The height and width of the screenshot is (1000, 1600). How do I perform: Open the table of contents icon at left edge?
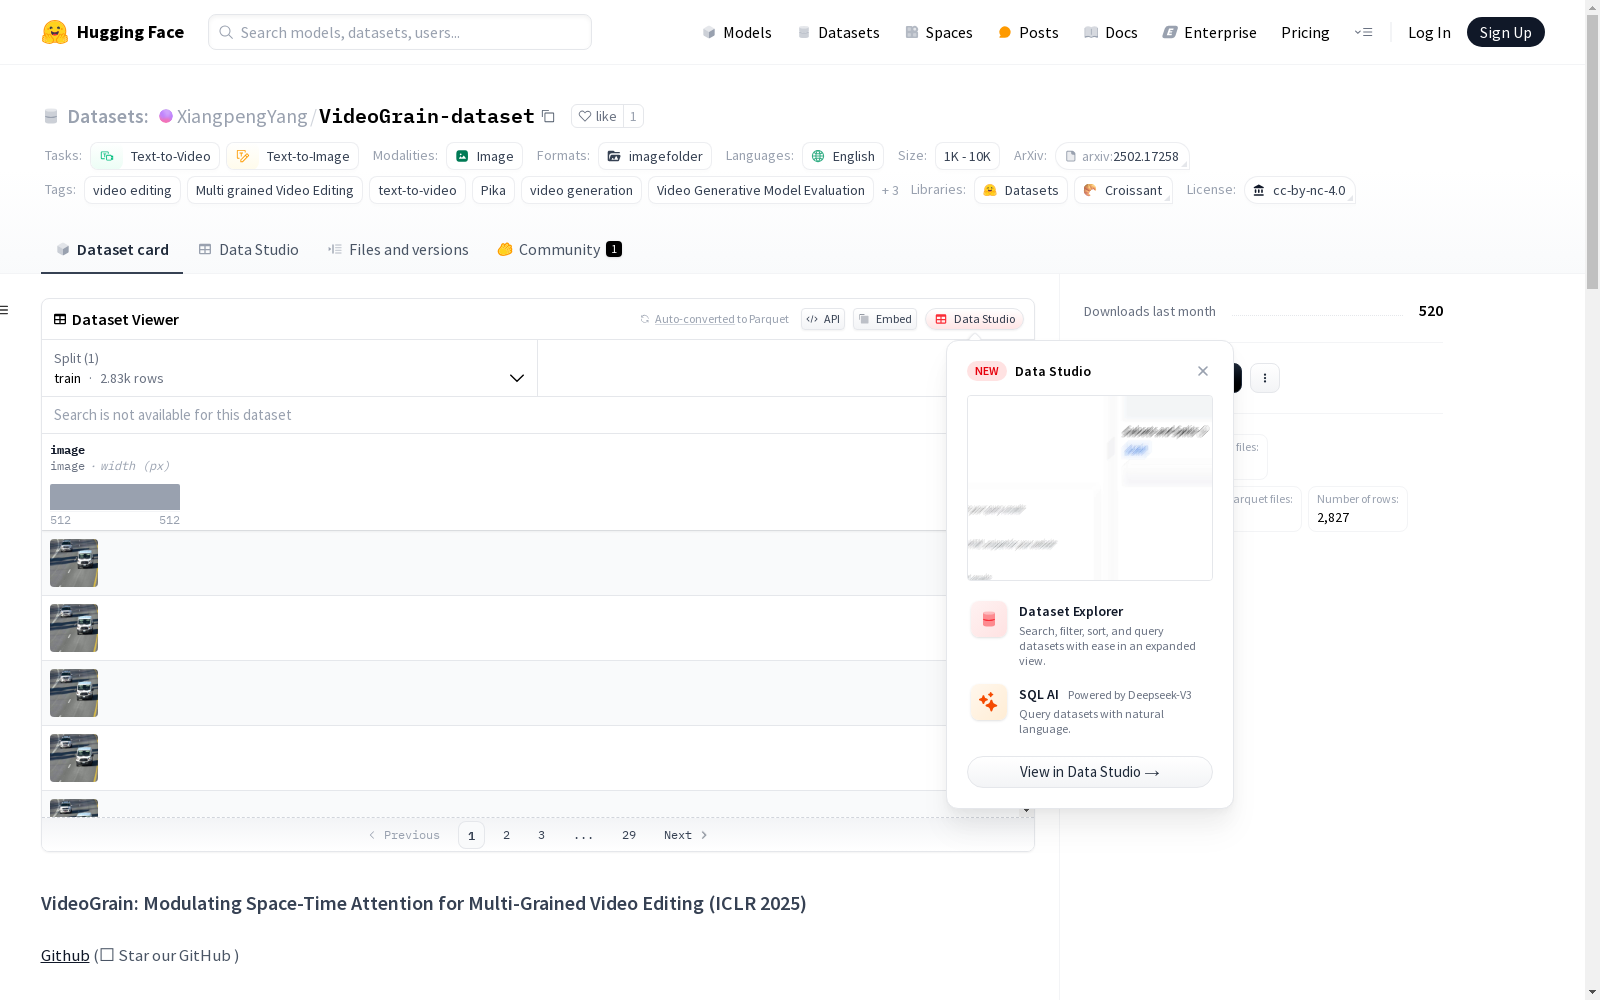(5, 310)
